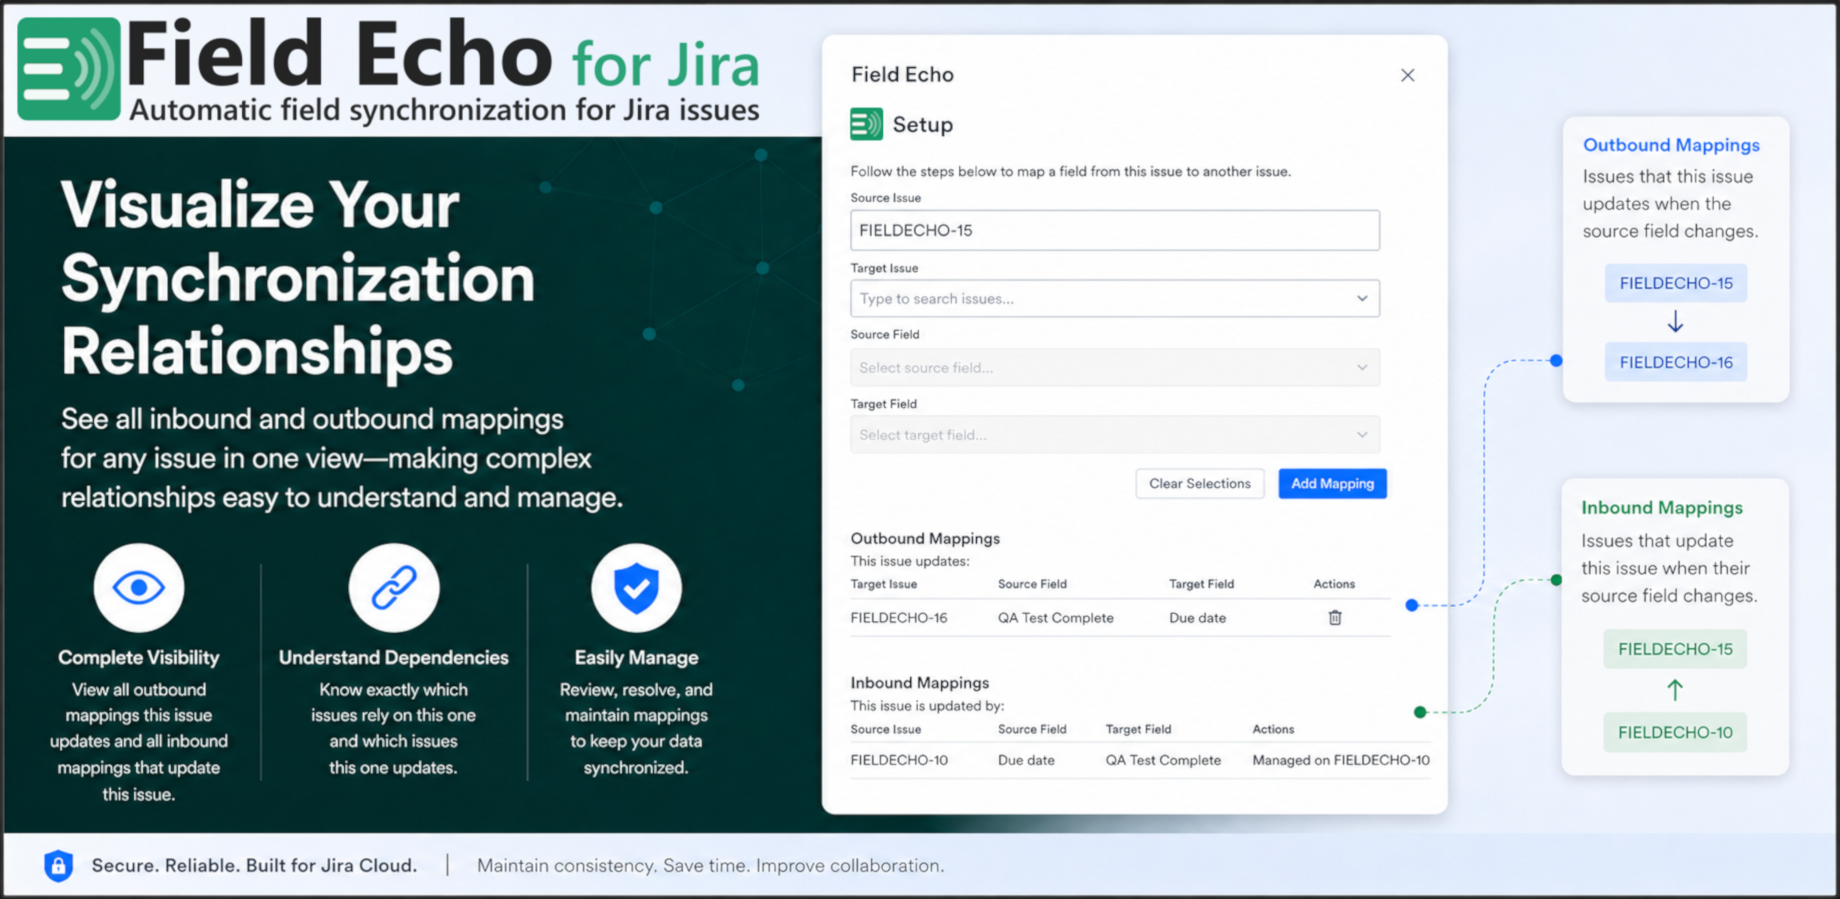This screenshot has width=1840, height=899.
Task: Click the Source Issue input field
Action: pyautogui.click(x=1114, y=230)
